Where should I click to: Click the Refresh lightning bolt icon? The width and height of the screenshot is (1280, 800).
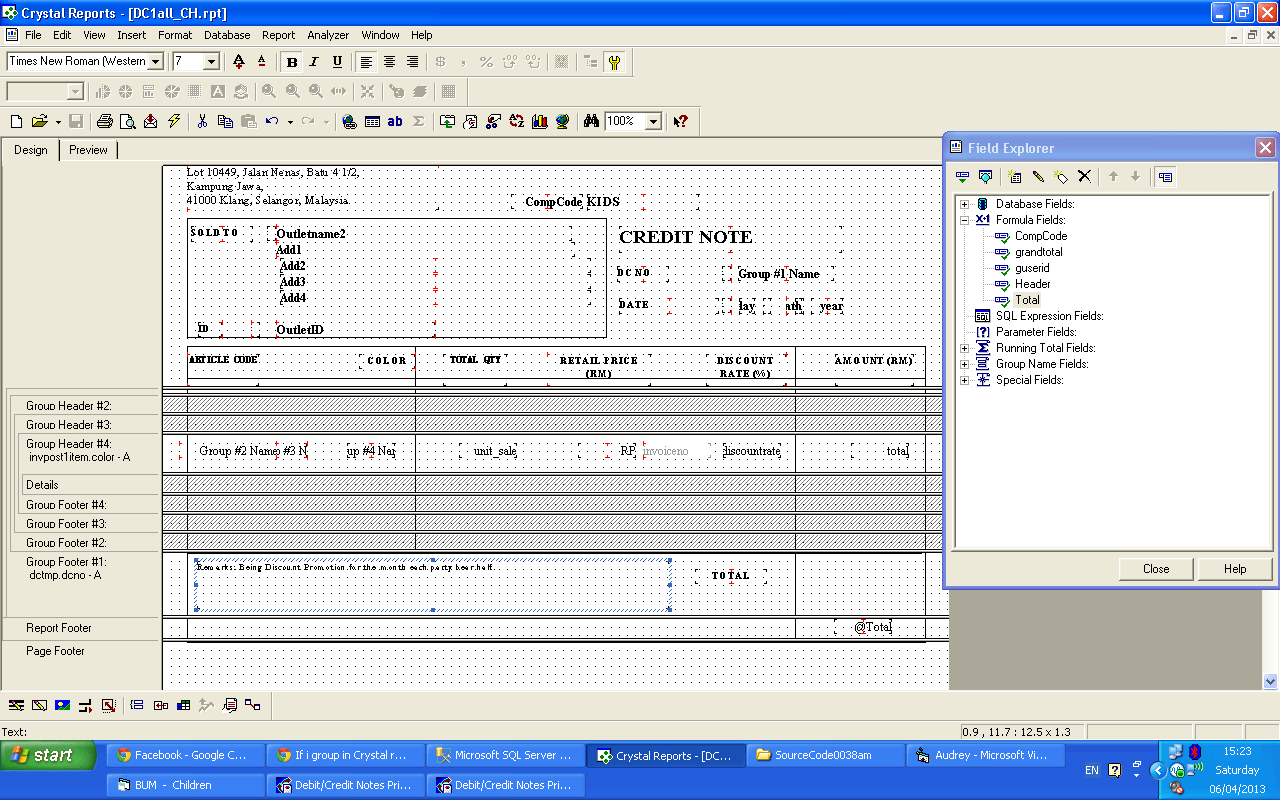tap(174, 121)
